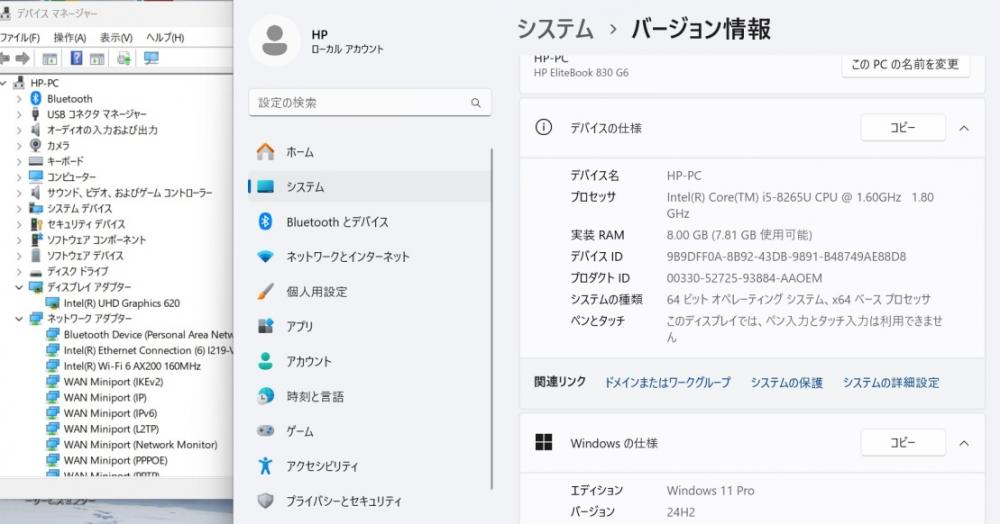This screenshot has height=524, width=1000.
Task: Open 個人用設定 personalization settings
Action: coord(370,291)
